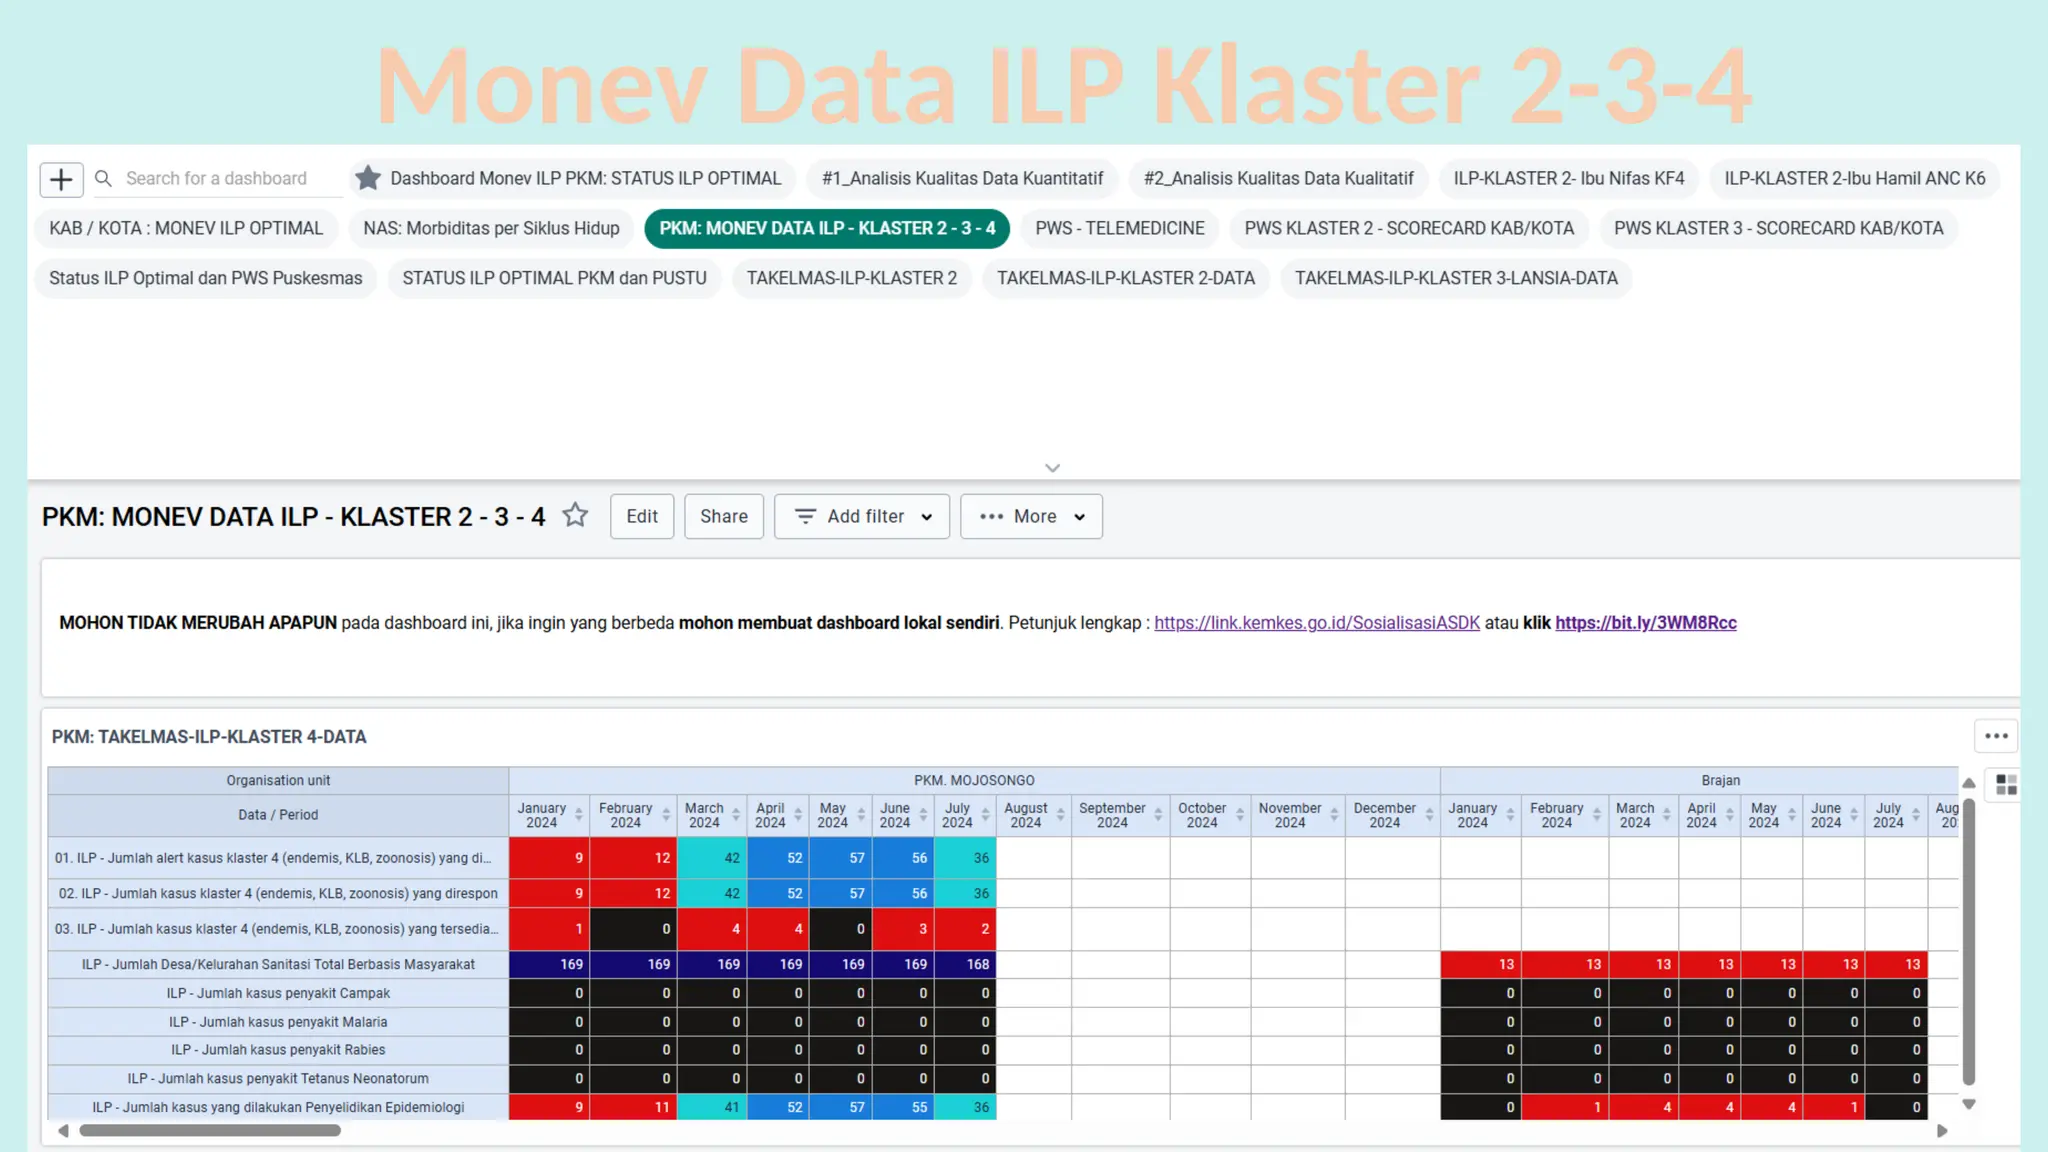Select KAB / KOTA : MONEV ILP OPTIMAL chip

point(186,228)
